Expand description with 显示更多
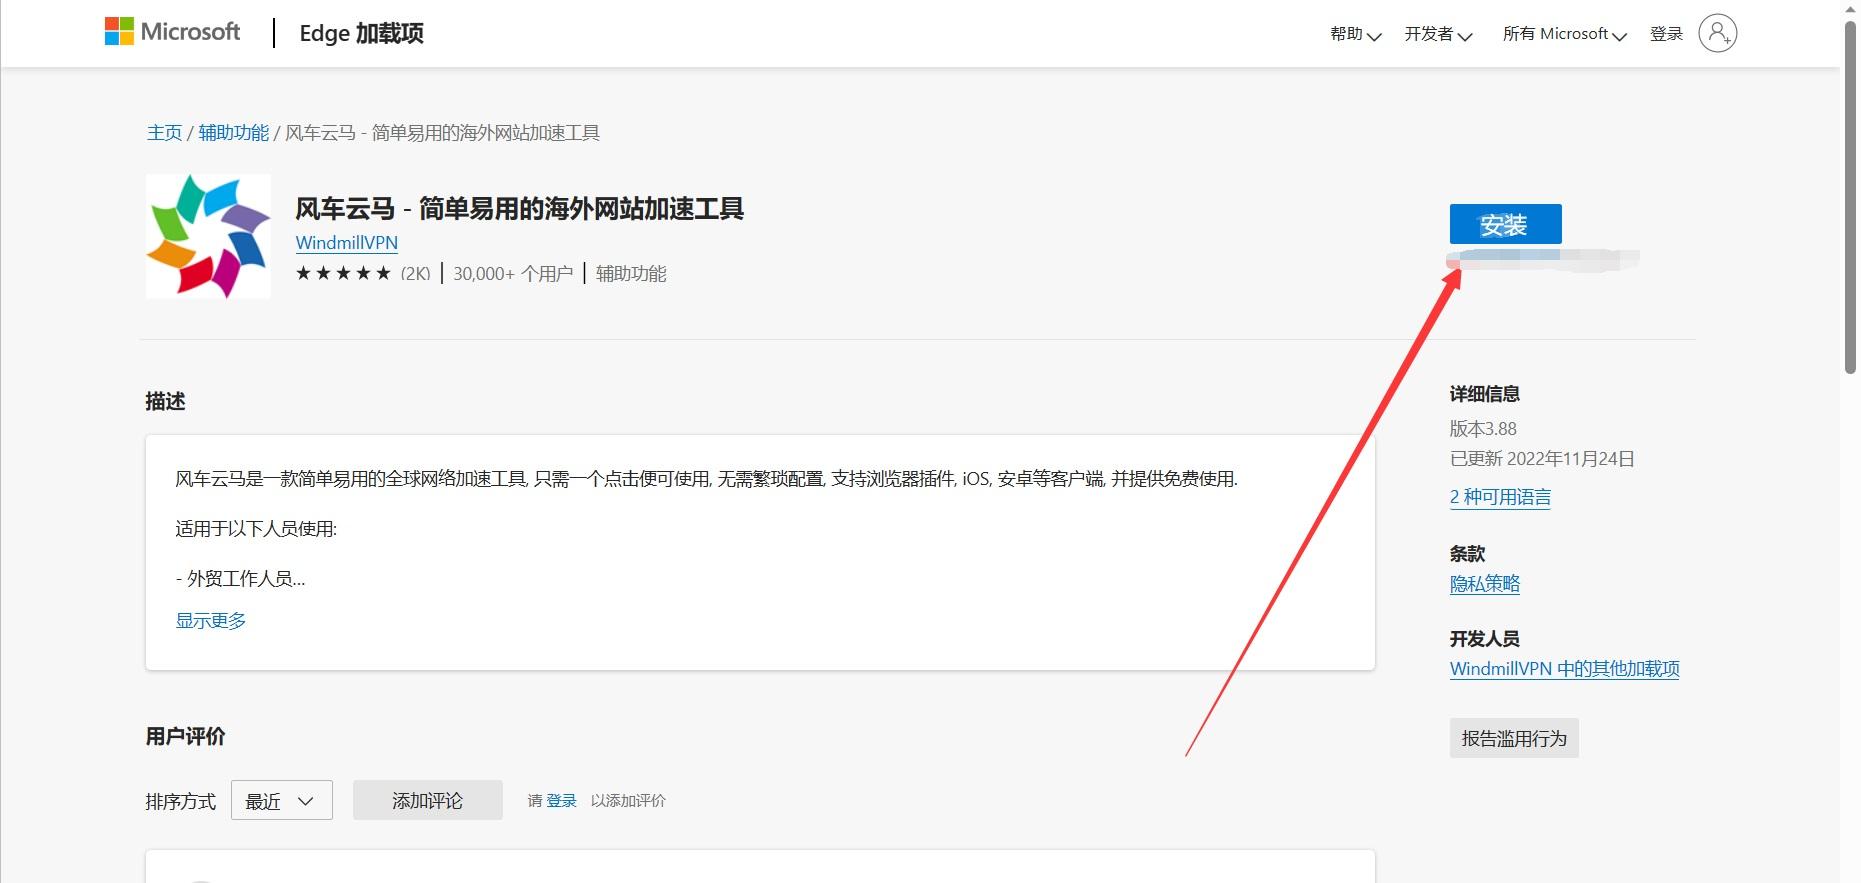Viewport: 1861px width, 883px height. [210, 620]
